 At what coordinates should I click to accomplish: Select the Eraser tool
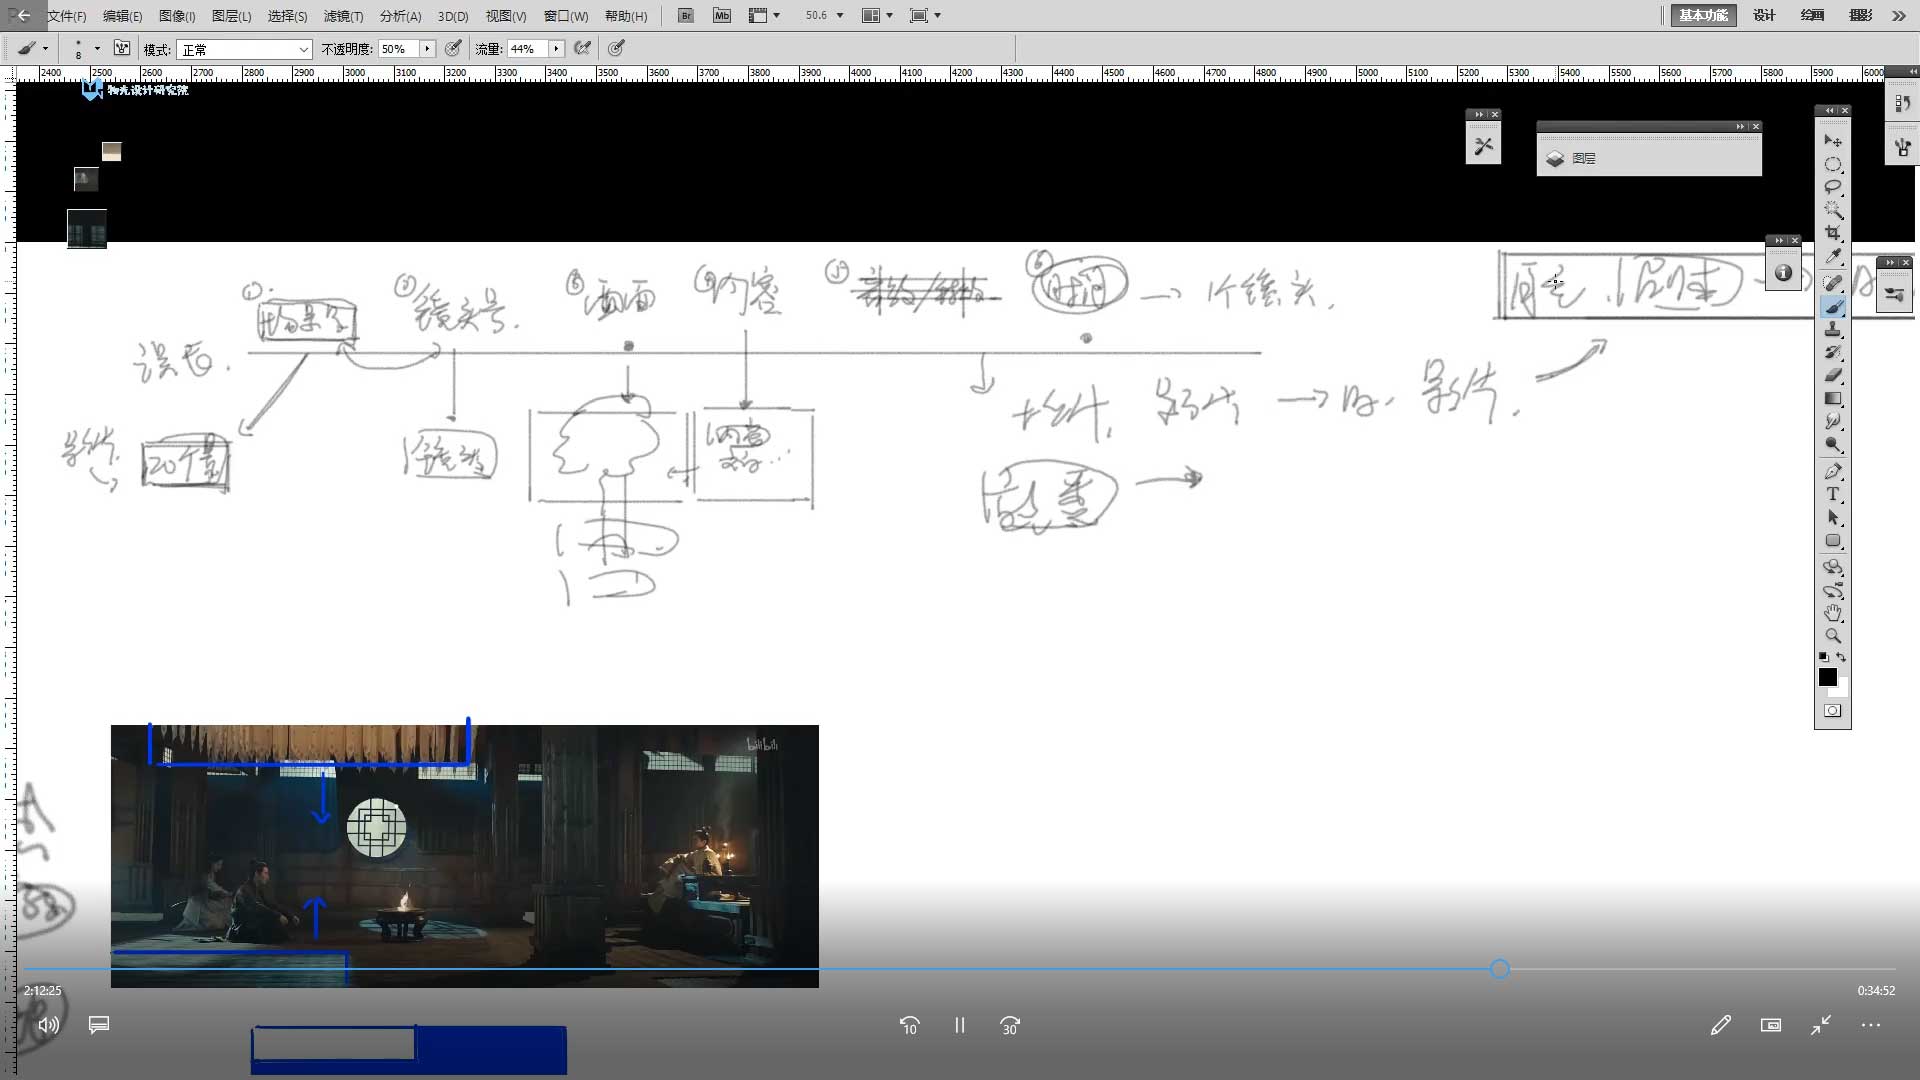click(x=1832, y=375)
